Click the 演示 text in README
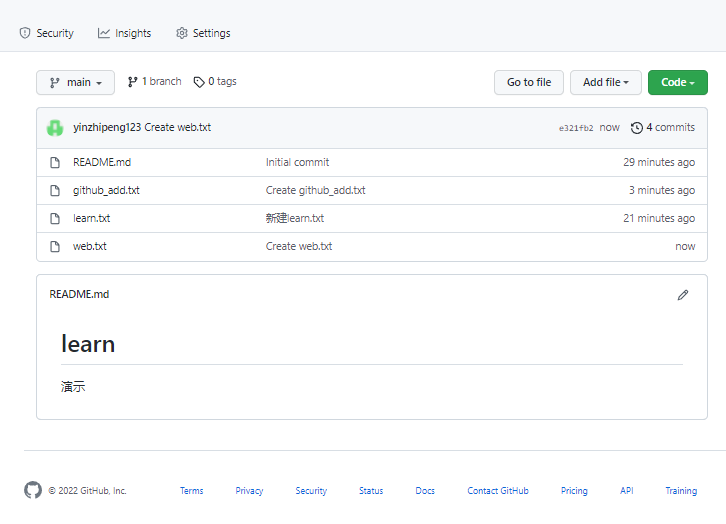Image resolution: width=726 pixels, height=524 pixels. (73, 387)
